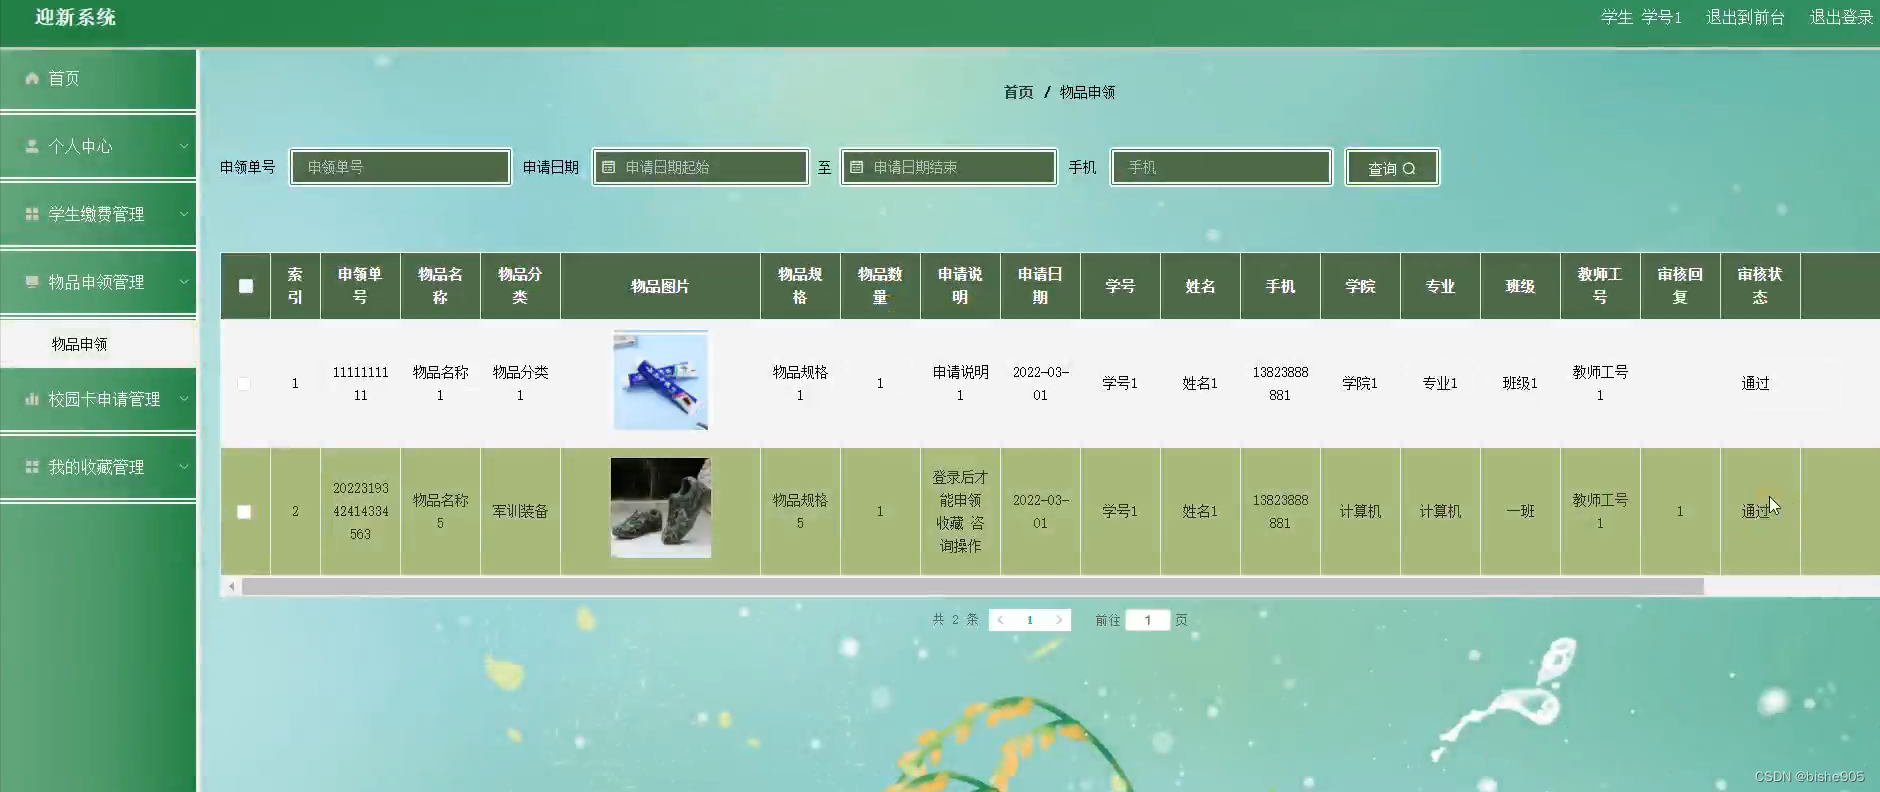The width and height of the screenshot is (1880, 792).
Task: Click the 物品规格5 cell
Action: pyautogui.click(x=800, y=511)
